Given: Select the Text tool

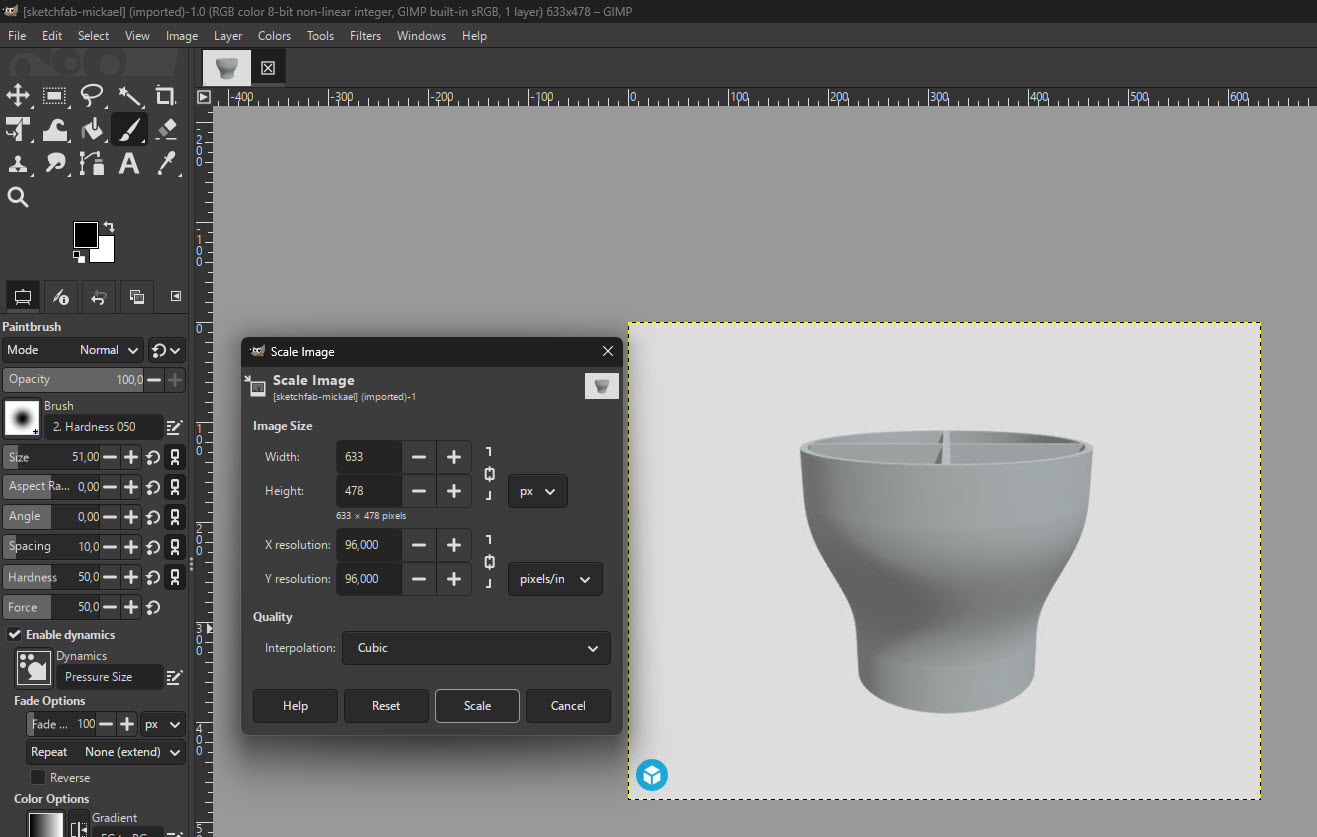Looking at the screenshot, I should (129, 163).
